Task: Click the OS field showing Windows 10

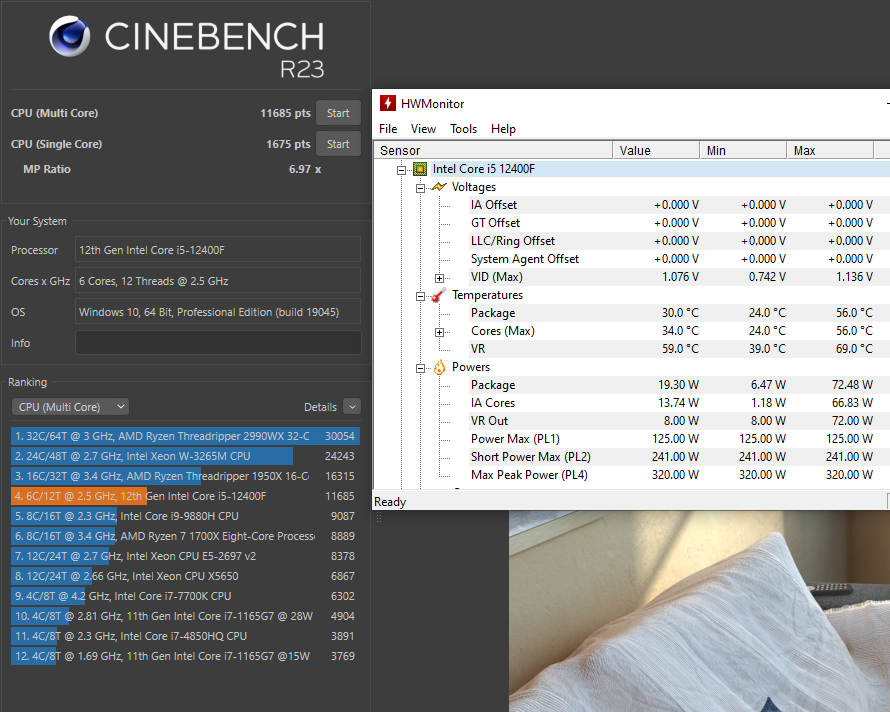Action: [x=218, y=312]
